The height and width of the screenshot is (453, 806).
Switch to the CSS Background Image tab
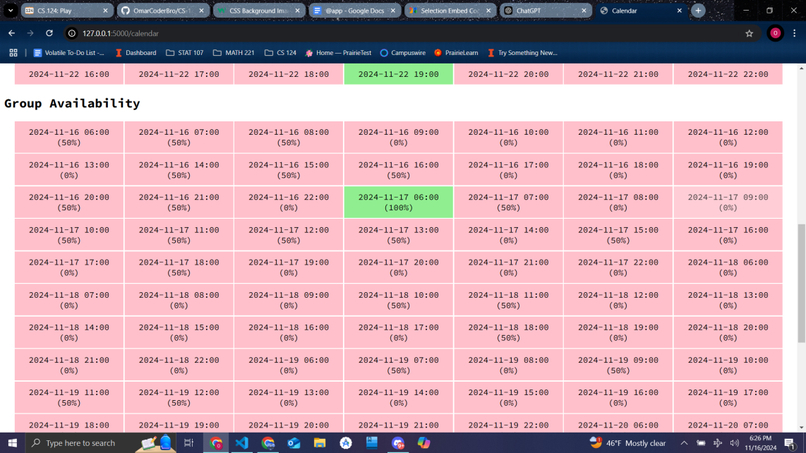click(259, 10)
